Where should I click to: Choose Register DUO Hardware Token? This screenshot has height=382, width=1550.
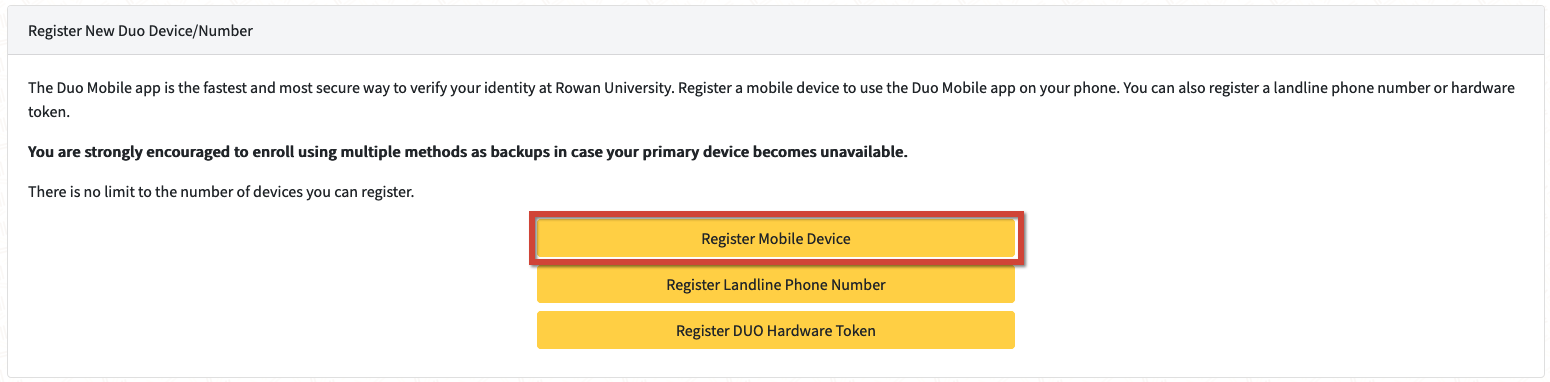(x=776, y=330)
